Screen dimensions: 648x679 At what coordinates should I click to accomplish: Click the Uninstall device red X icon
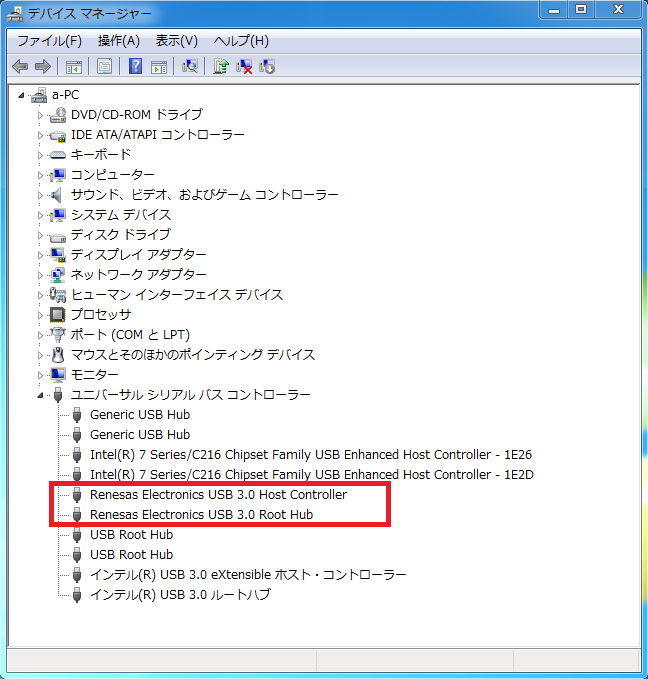(244, 67)
